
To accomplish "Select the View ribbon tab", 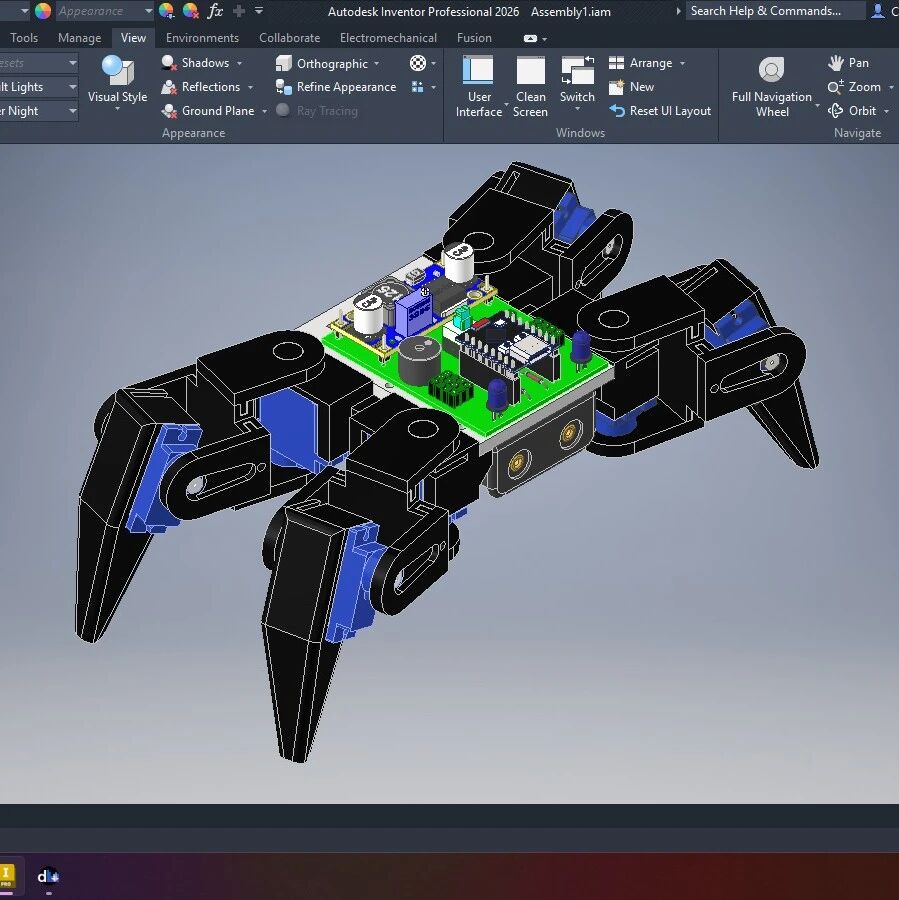I will 133,38.
